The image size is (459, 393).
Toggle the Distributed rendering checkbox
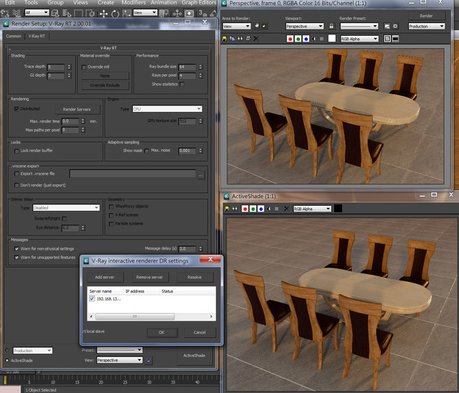pos(16,109)
